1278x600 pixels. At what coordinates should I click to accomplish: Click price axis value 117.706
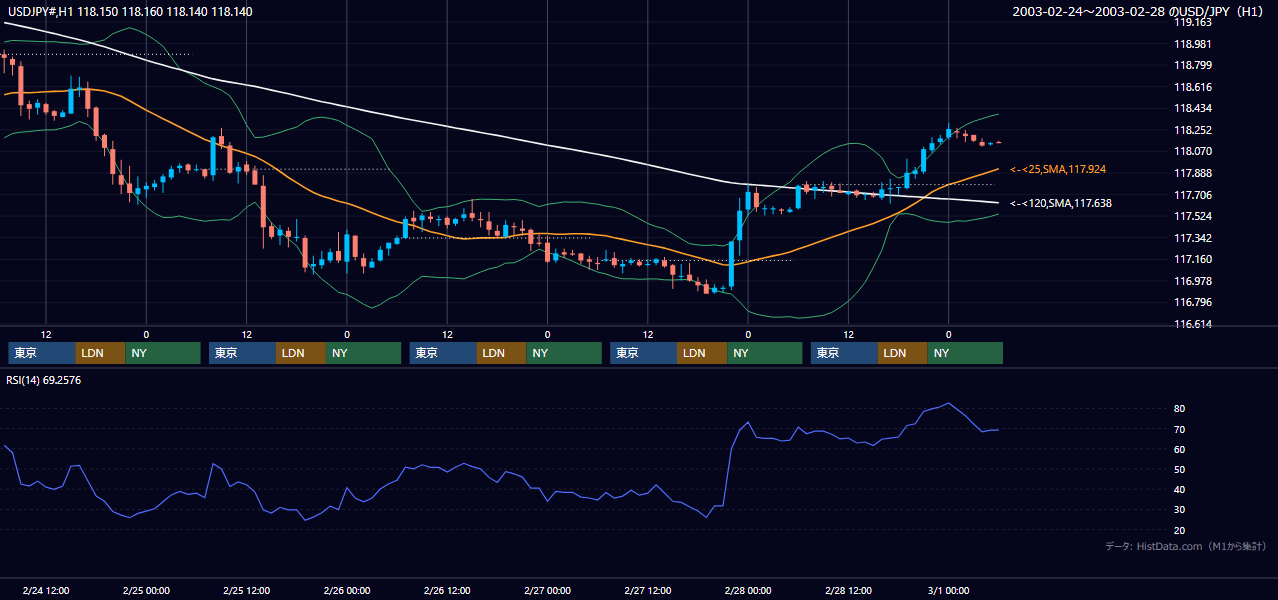(x=1192, y=195)
